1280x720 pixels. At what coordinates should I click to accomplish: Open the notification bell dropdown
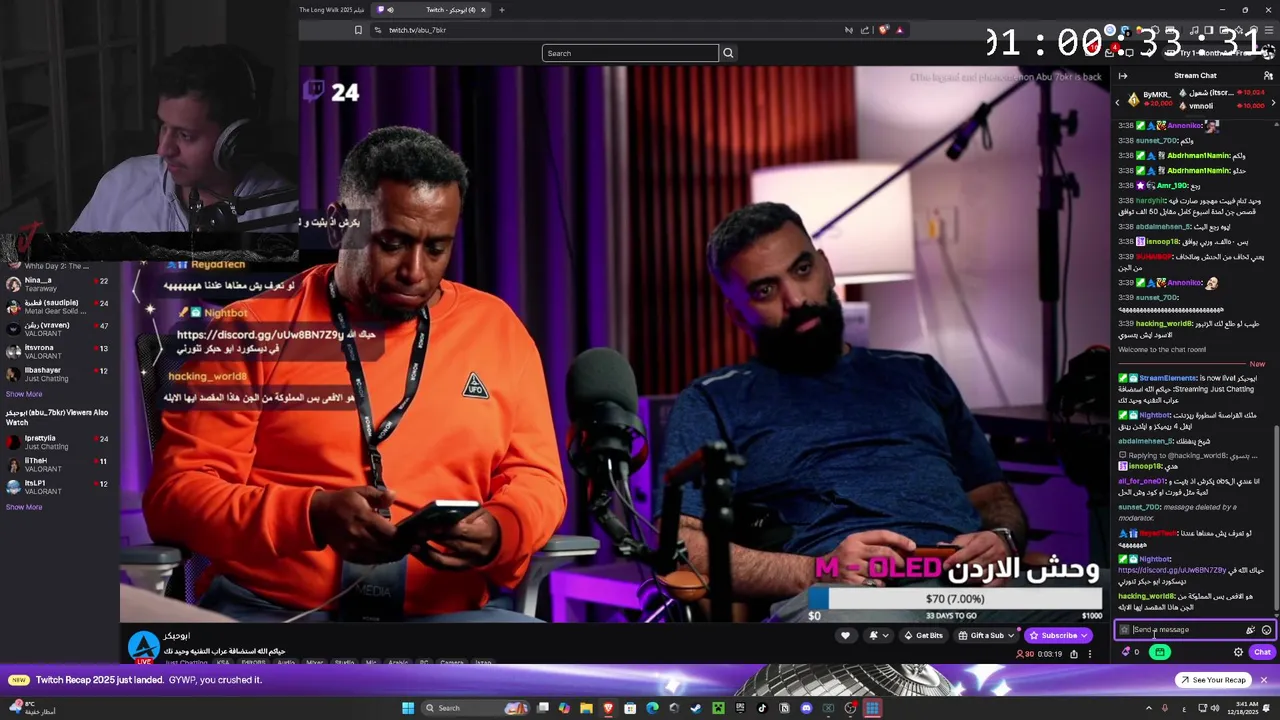pos(878,635)
